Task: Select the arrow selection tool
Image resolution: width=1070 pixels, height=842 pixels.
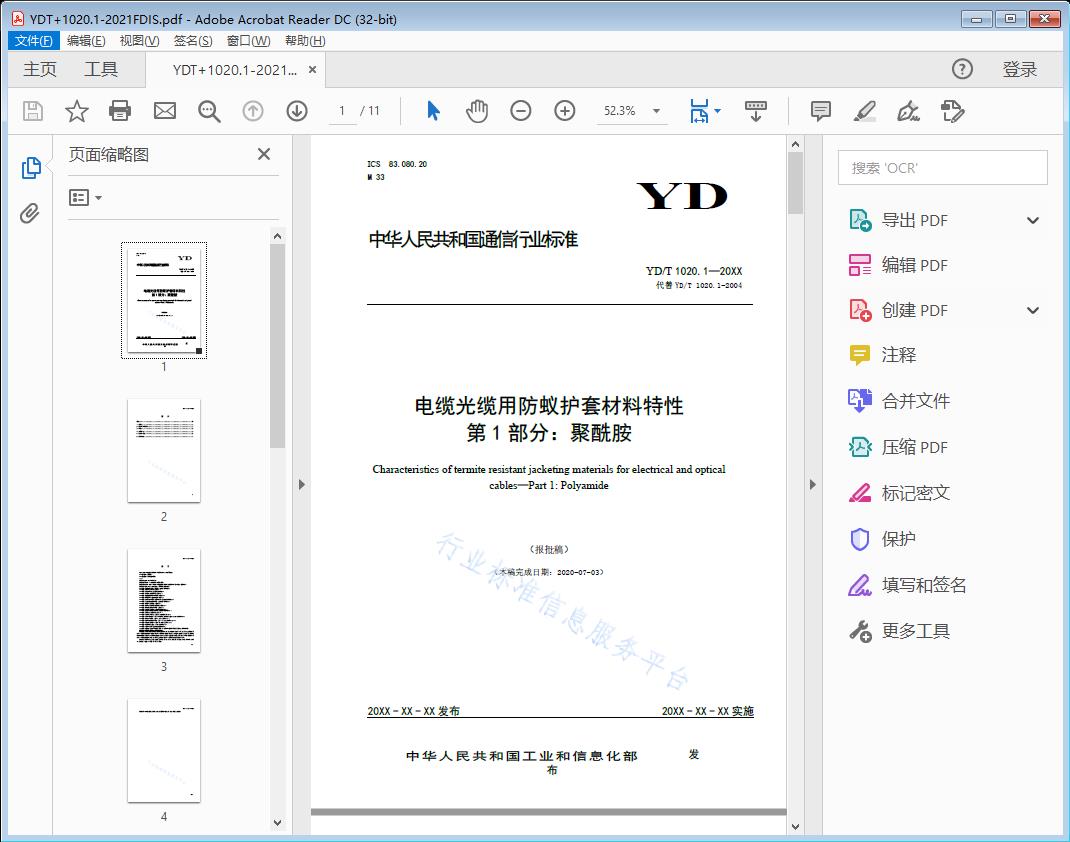Action: click(433, 111)
